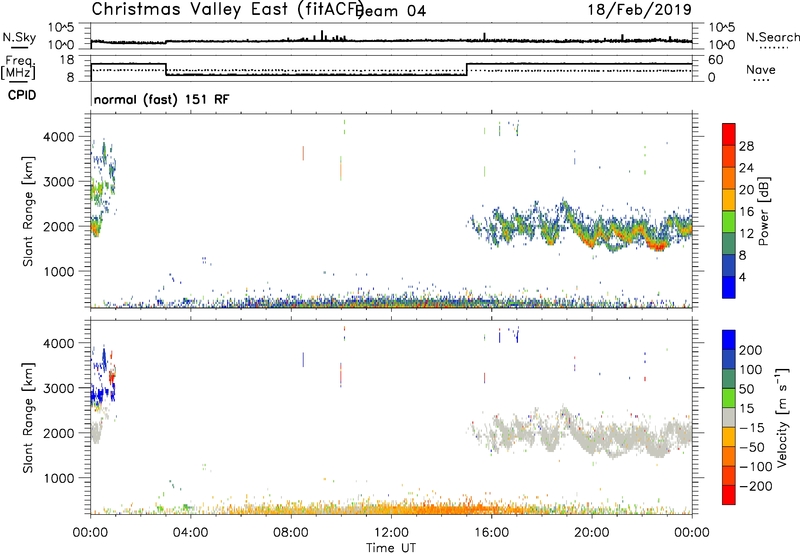Click the '18/Feb/2019' date label

click(x=640, y=9)
